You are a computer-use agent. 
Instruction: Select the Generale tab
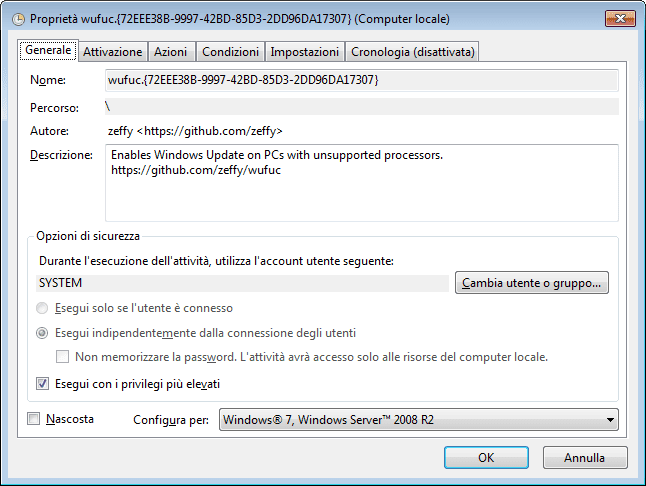[x=48, y=51]
